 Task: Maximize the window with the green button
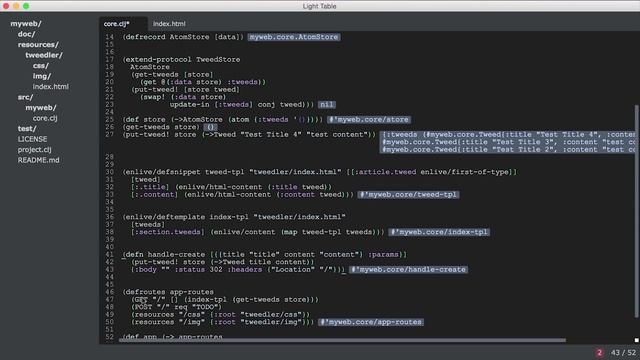click(x=26, y=6)
